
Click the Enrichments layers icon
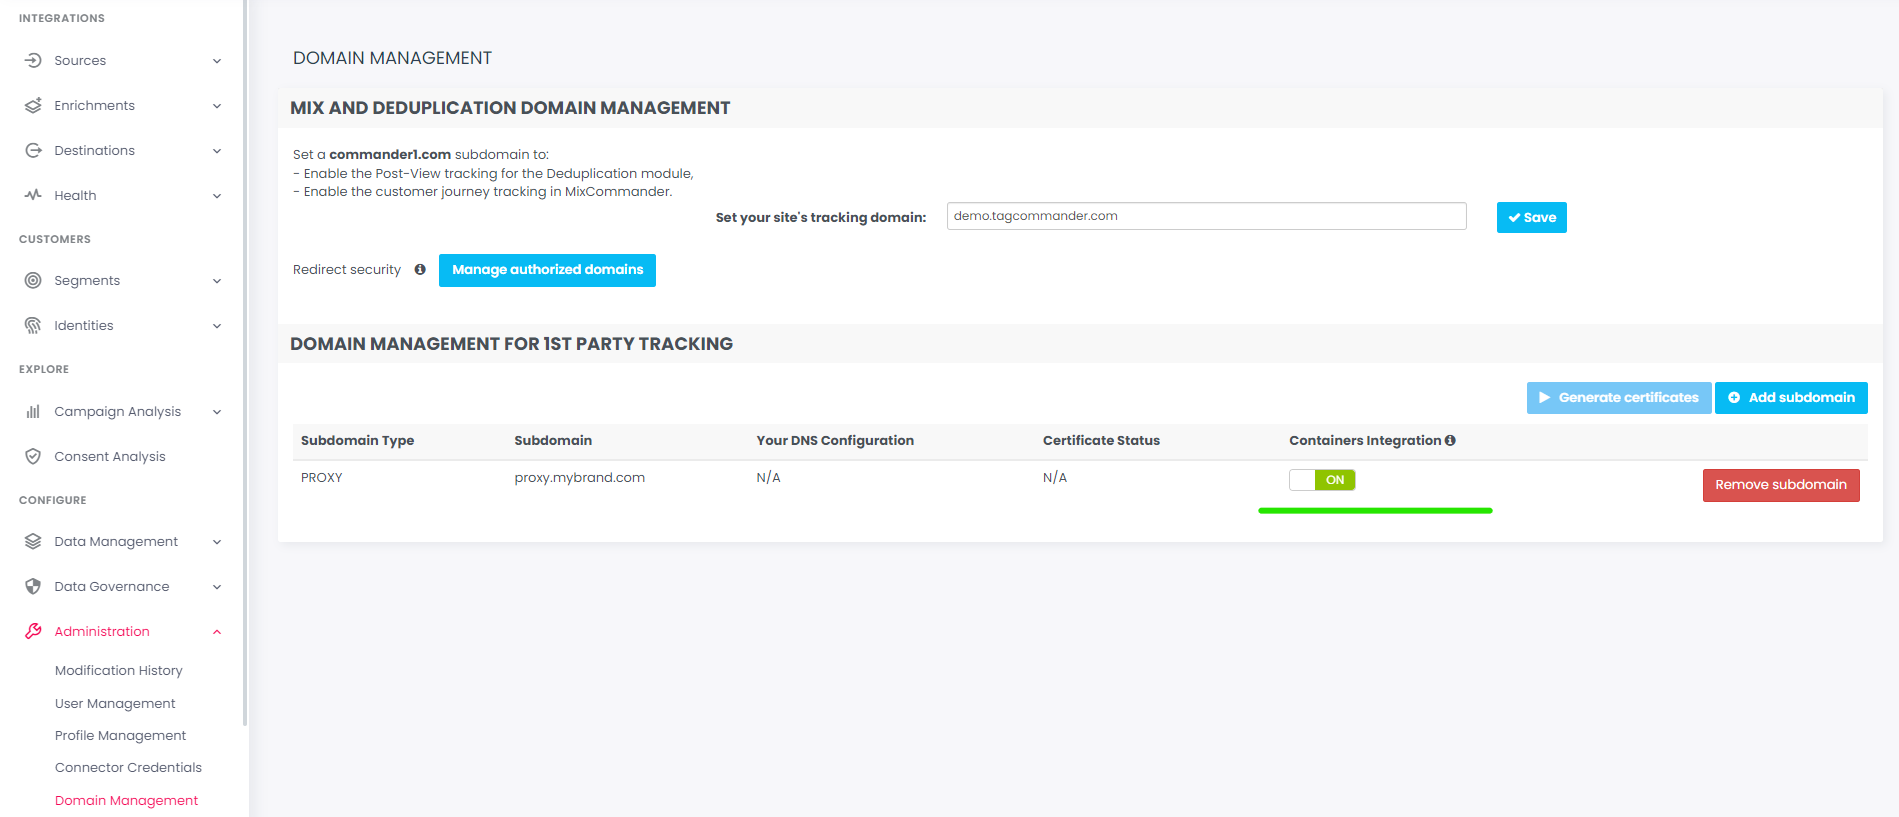click(33, 106)
